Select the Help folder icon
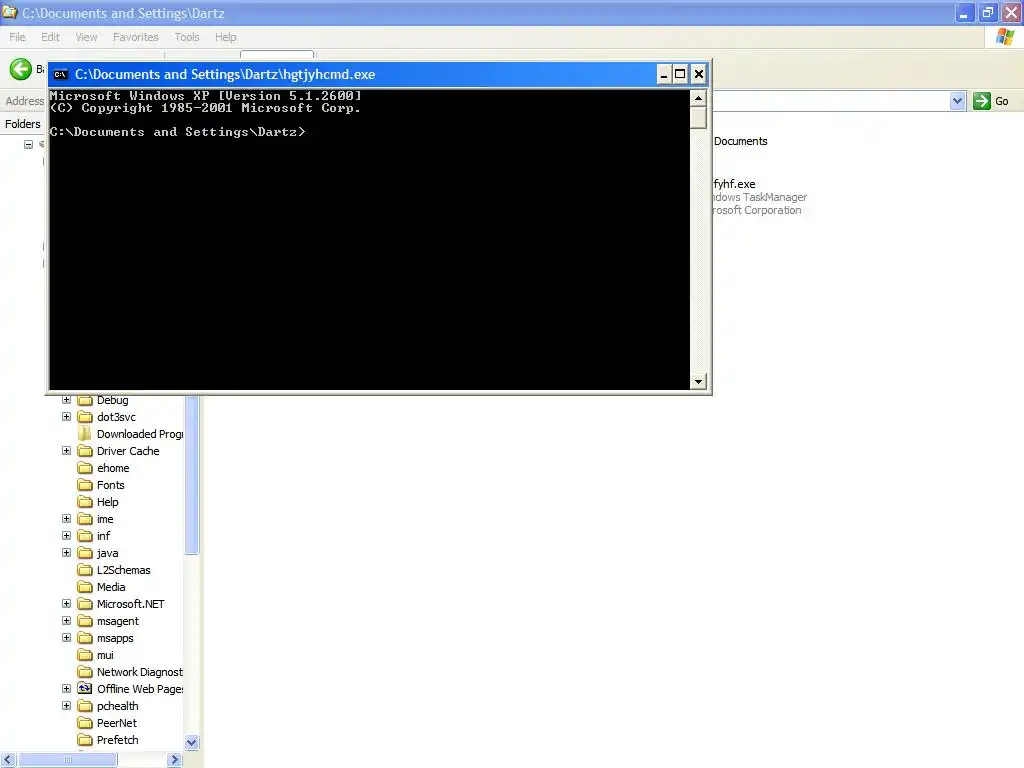Screen dimensions: 1024x768 pyautogui.click(x=85, y=502)
